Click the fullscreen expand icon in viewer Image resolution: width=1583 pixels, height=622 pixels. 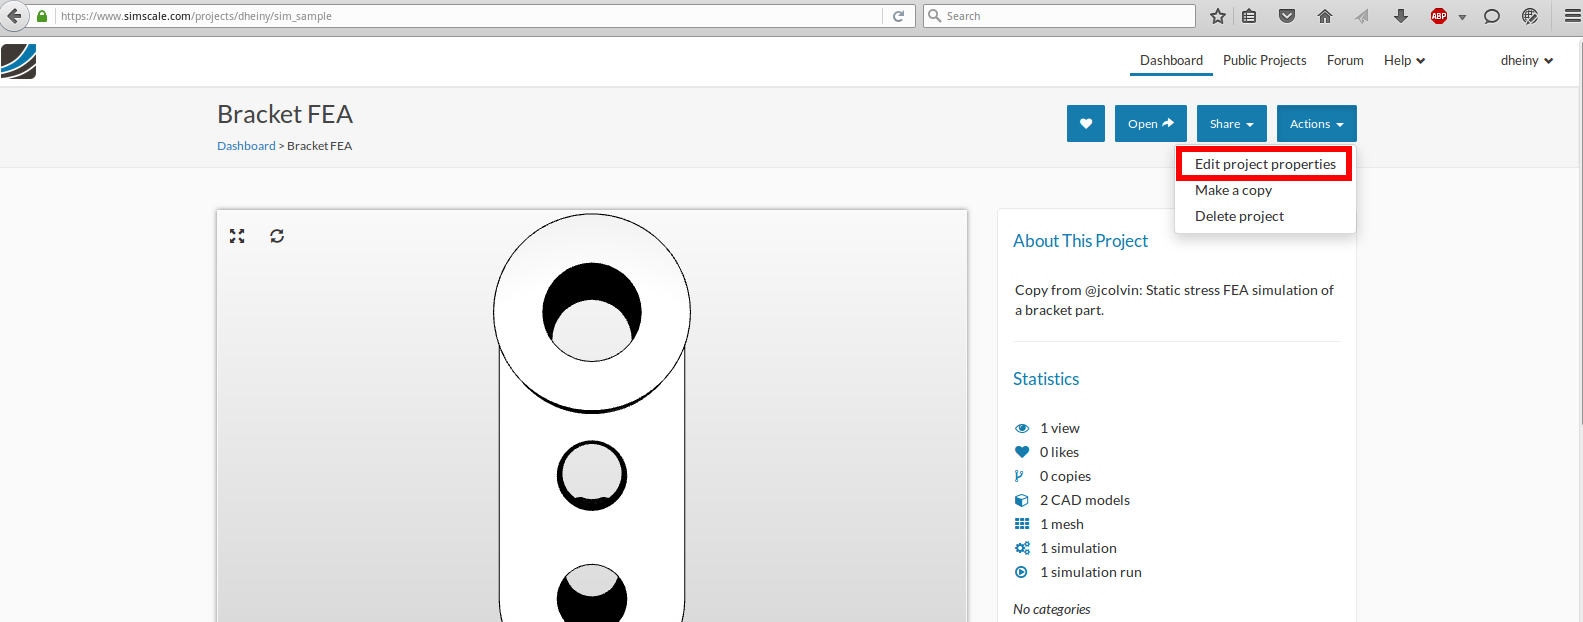coord(237,236)
